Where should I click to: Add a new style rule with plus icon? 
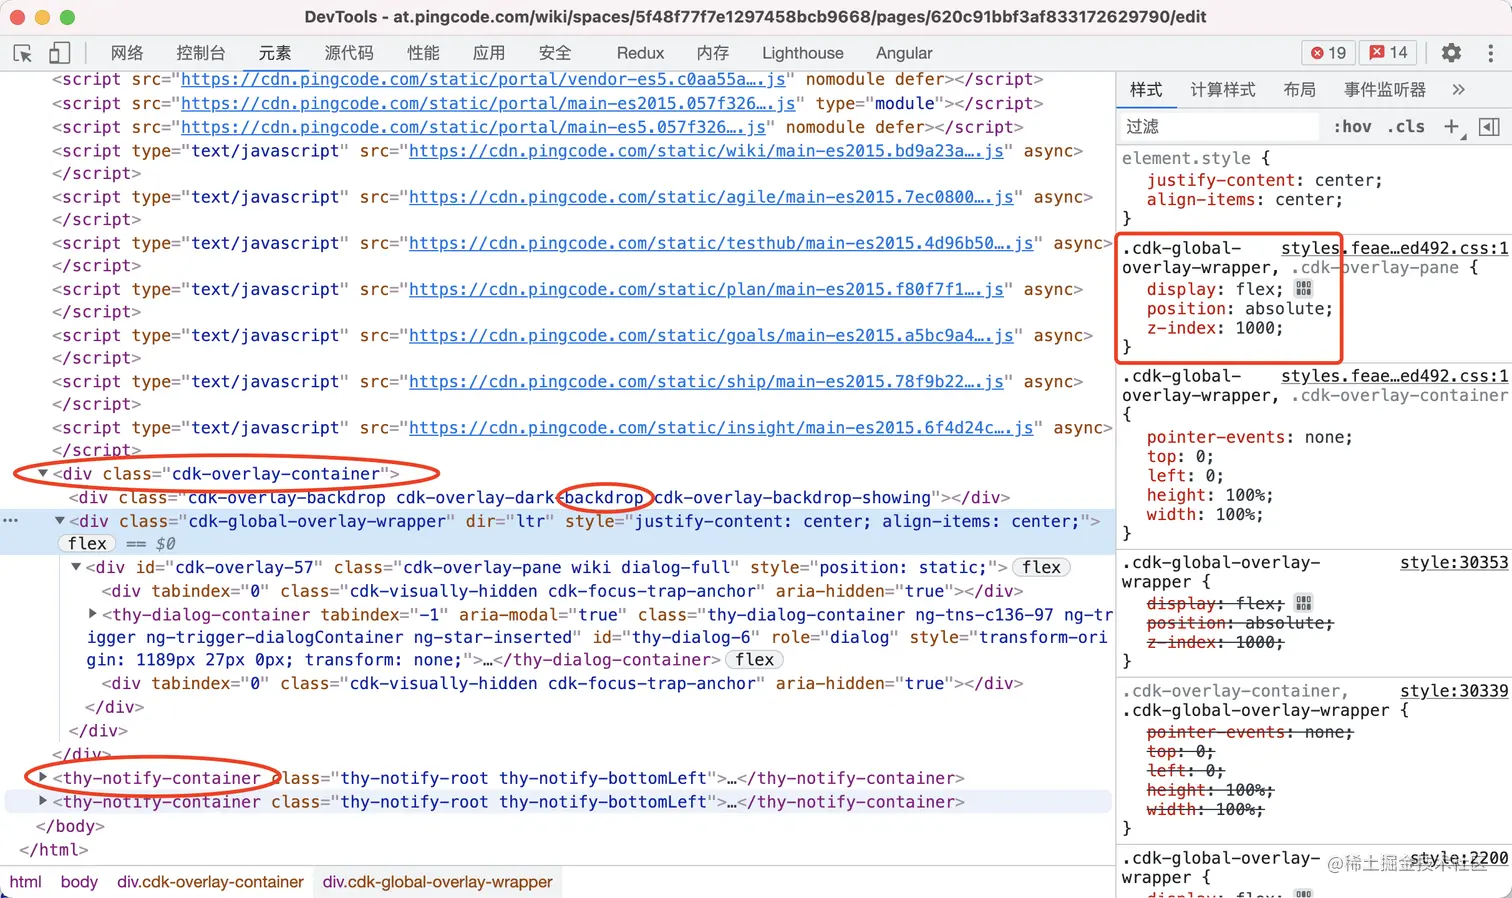click(1452, 126)
